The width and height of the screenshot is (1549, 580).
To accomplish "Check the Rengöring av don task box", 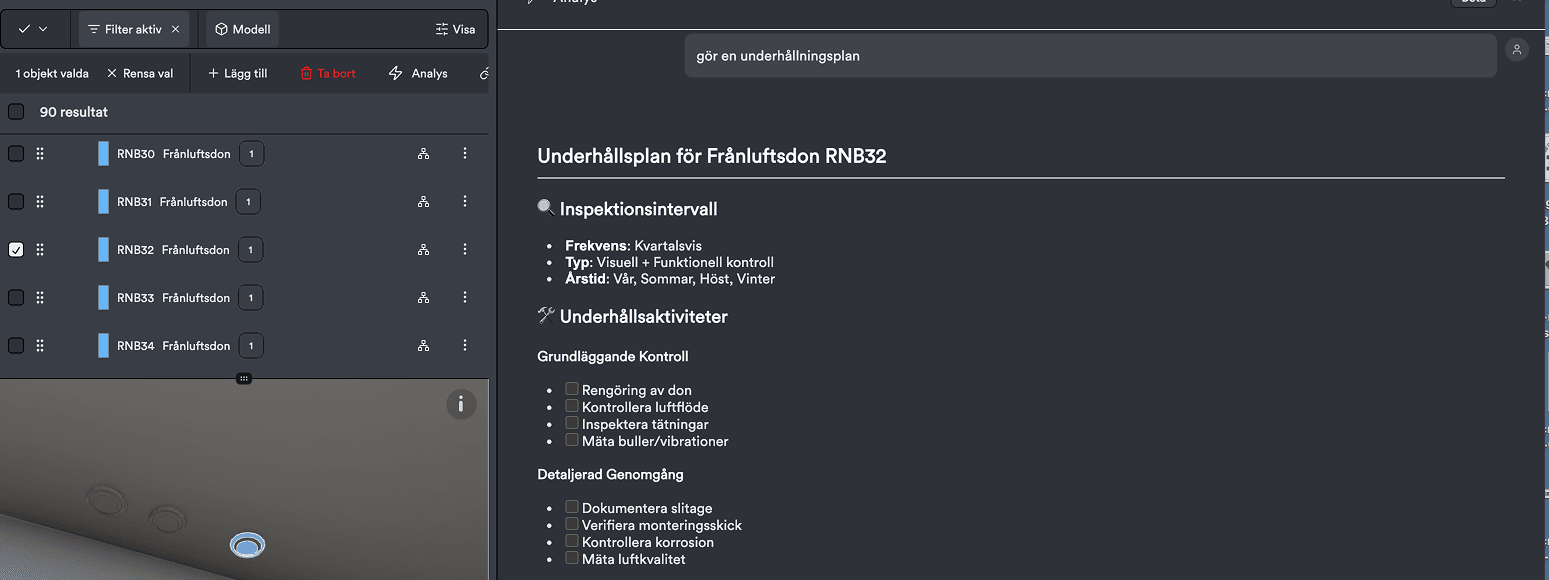I will point(572,389).
